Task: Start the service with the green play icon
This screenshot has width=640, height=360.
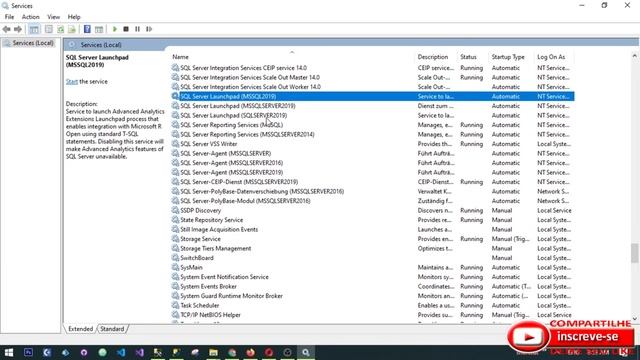Action: pos(115,29)
